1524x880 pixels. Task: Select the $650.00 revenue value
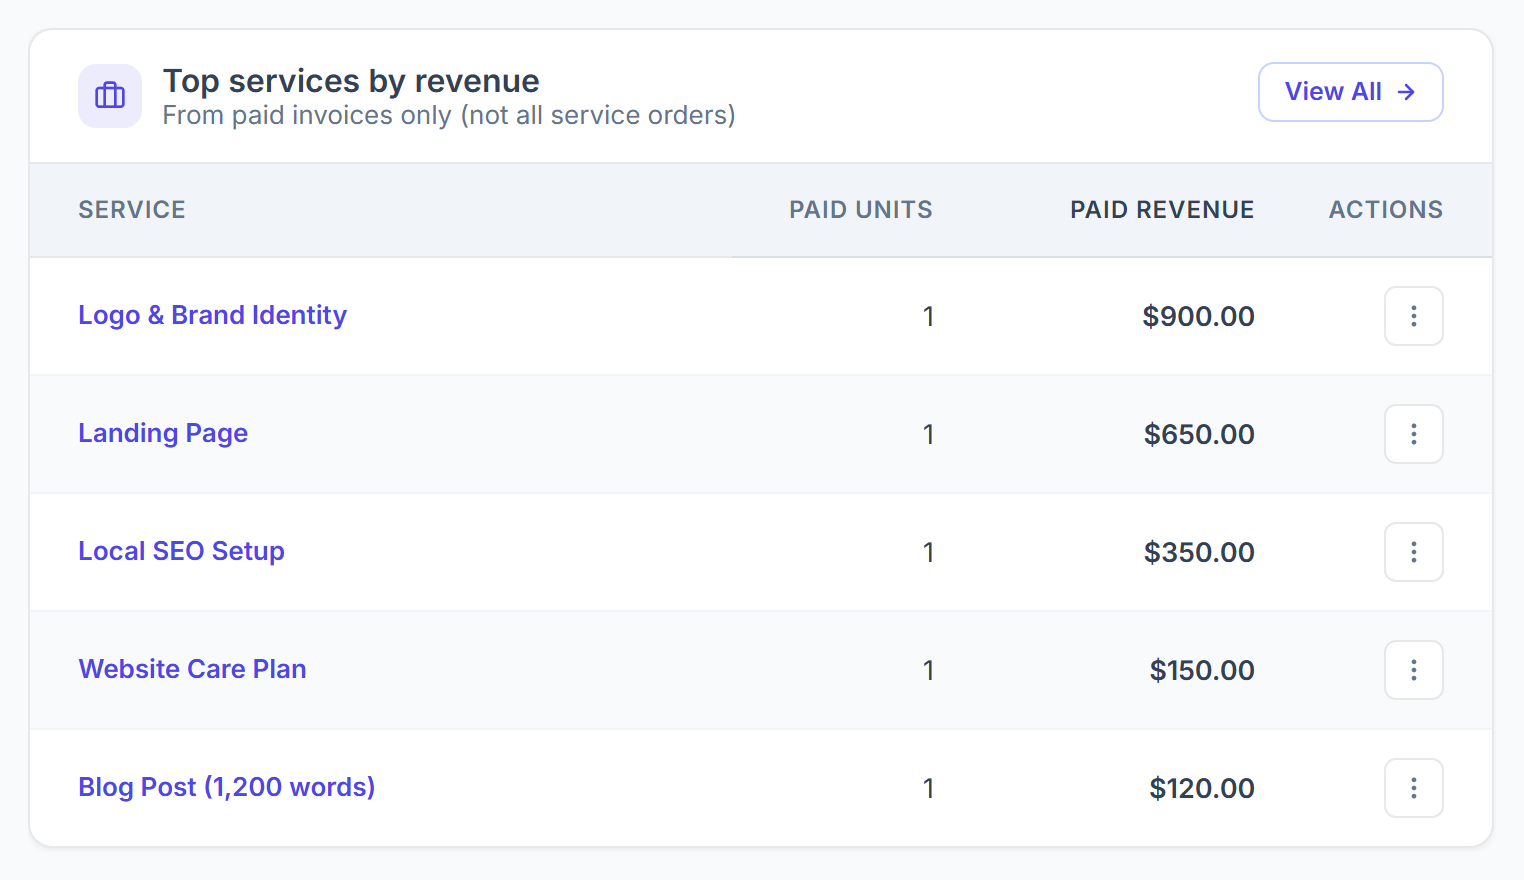[1199, 434]
